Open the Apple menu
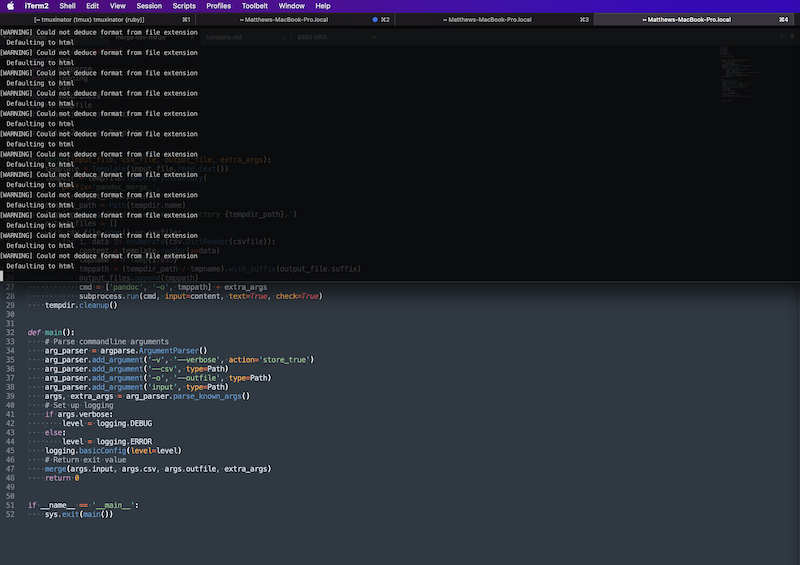Image resolution: width=800 pixels, height=565 pixels. (x=10, y=6)
